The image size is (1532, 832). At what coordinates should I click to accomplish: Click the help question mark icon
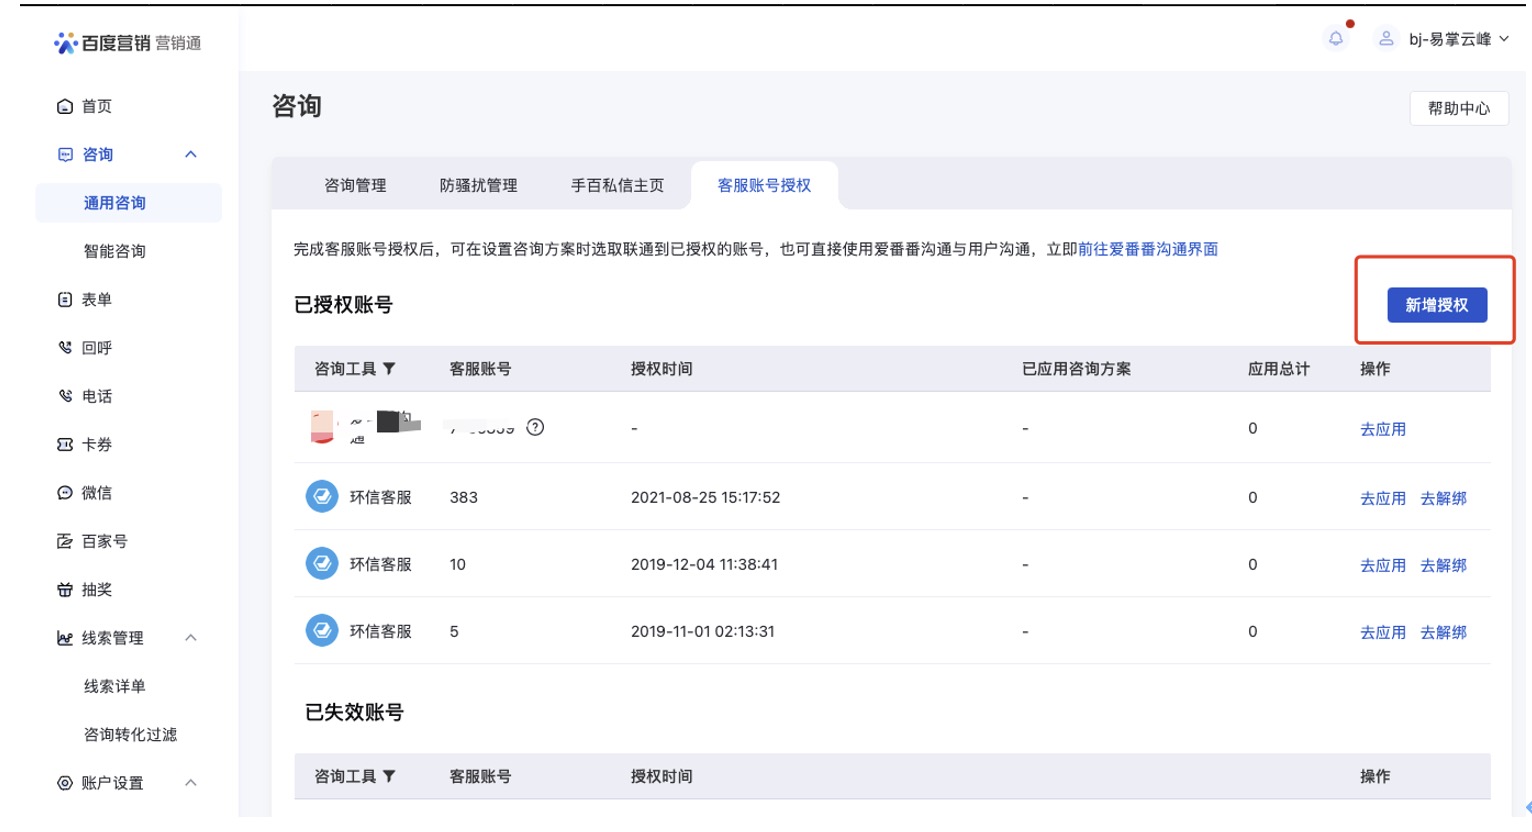click(x=535, y=427)
